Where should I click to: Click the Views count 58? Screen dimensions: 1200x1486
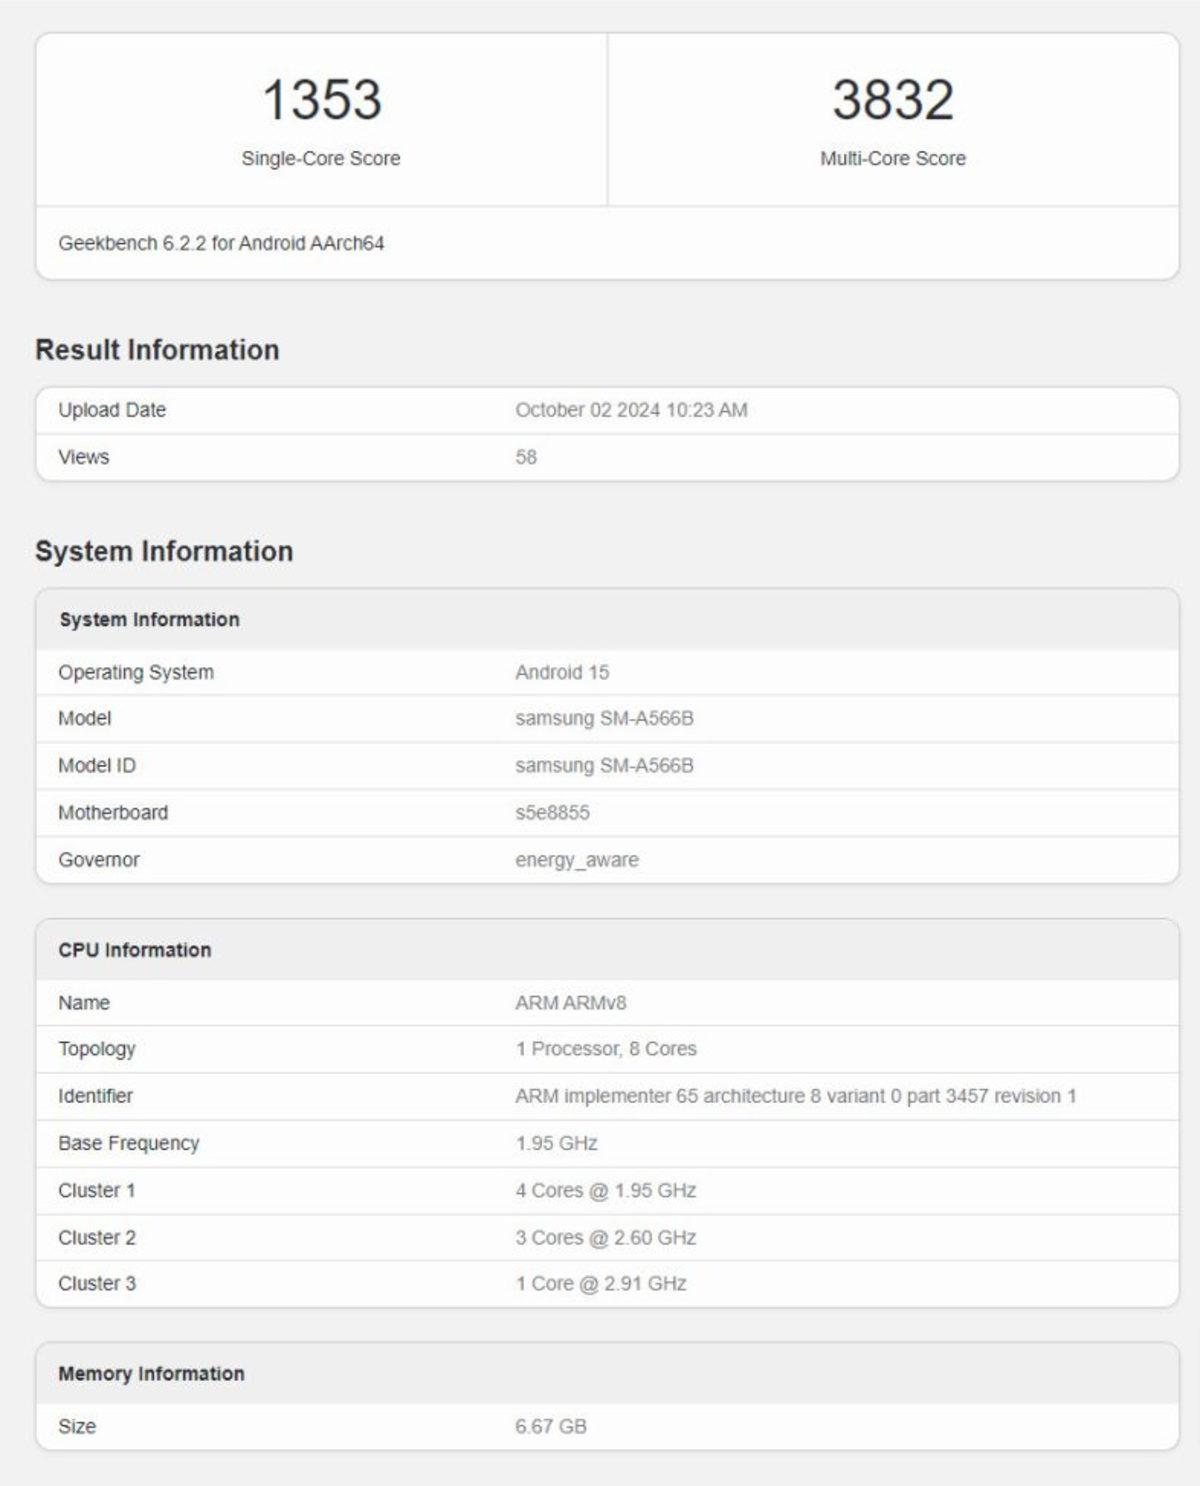[x=526, y=457]
